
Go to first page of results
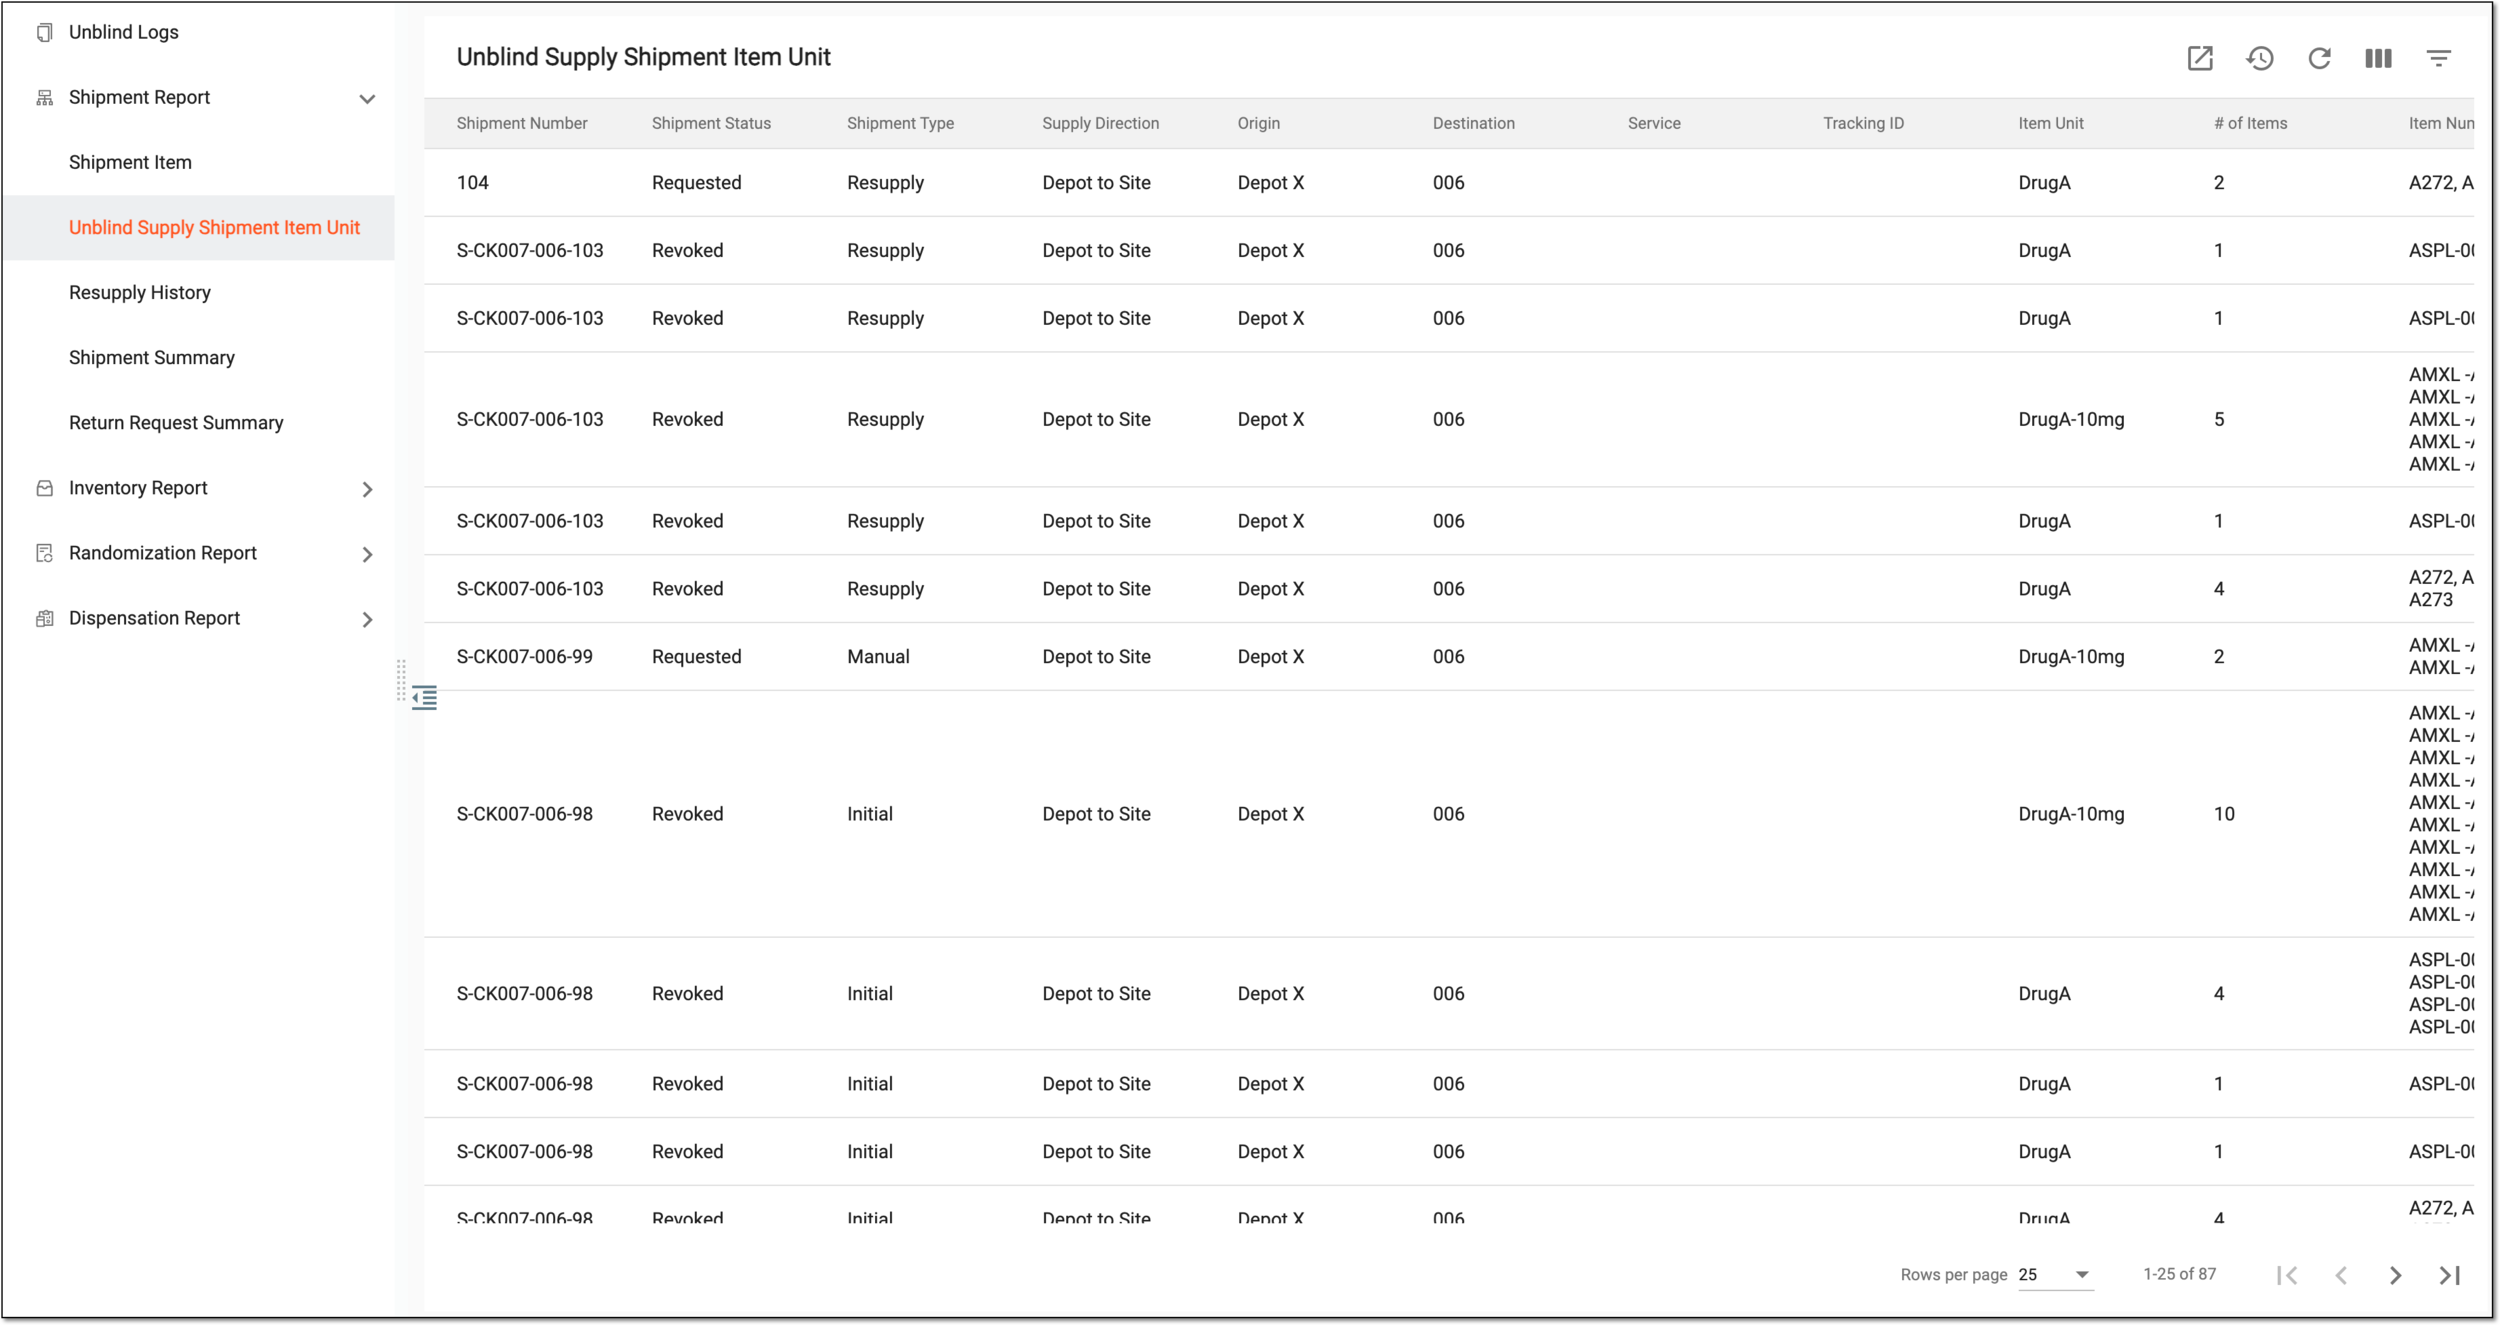[2287, 1275]
